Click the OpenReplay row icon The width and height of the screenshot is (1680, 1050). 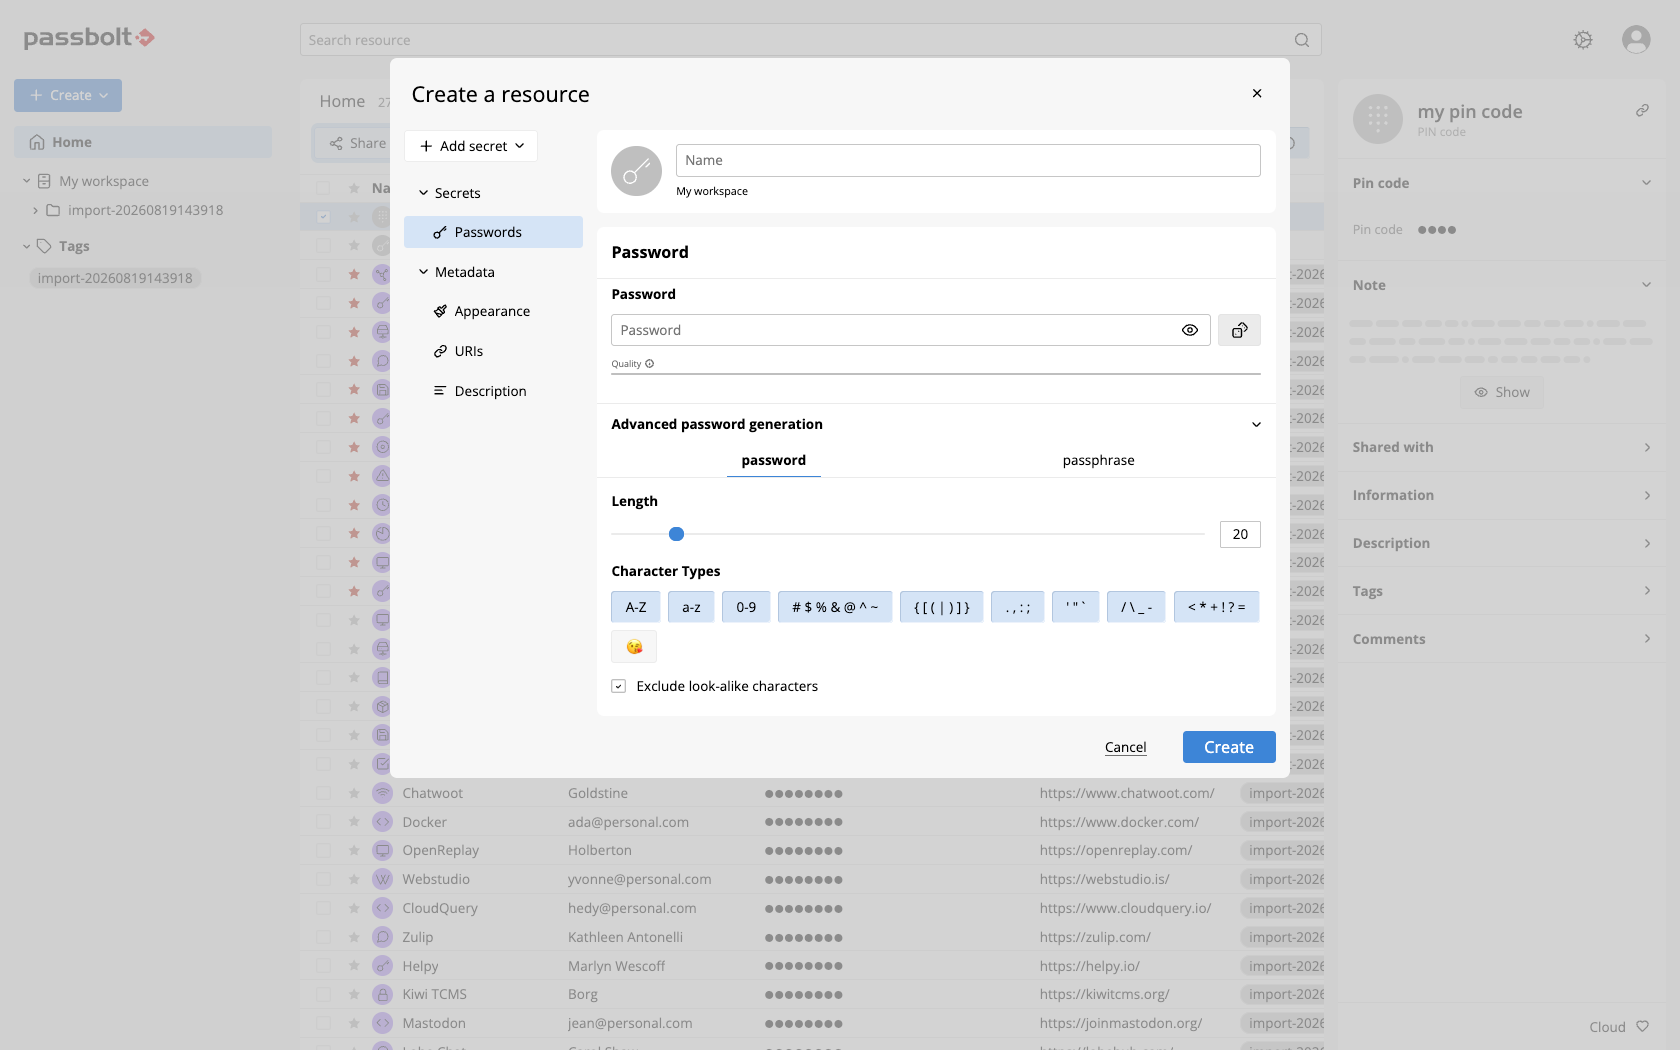pyautogui.click(x=382, y=850)
